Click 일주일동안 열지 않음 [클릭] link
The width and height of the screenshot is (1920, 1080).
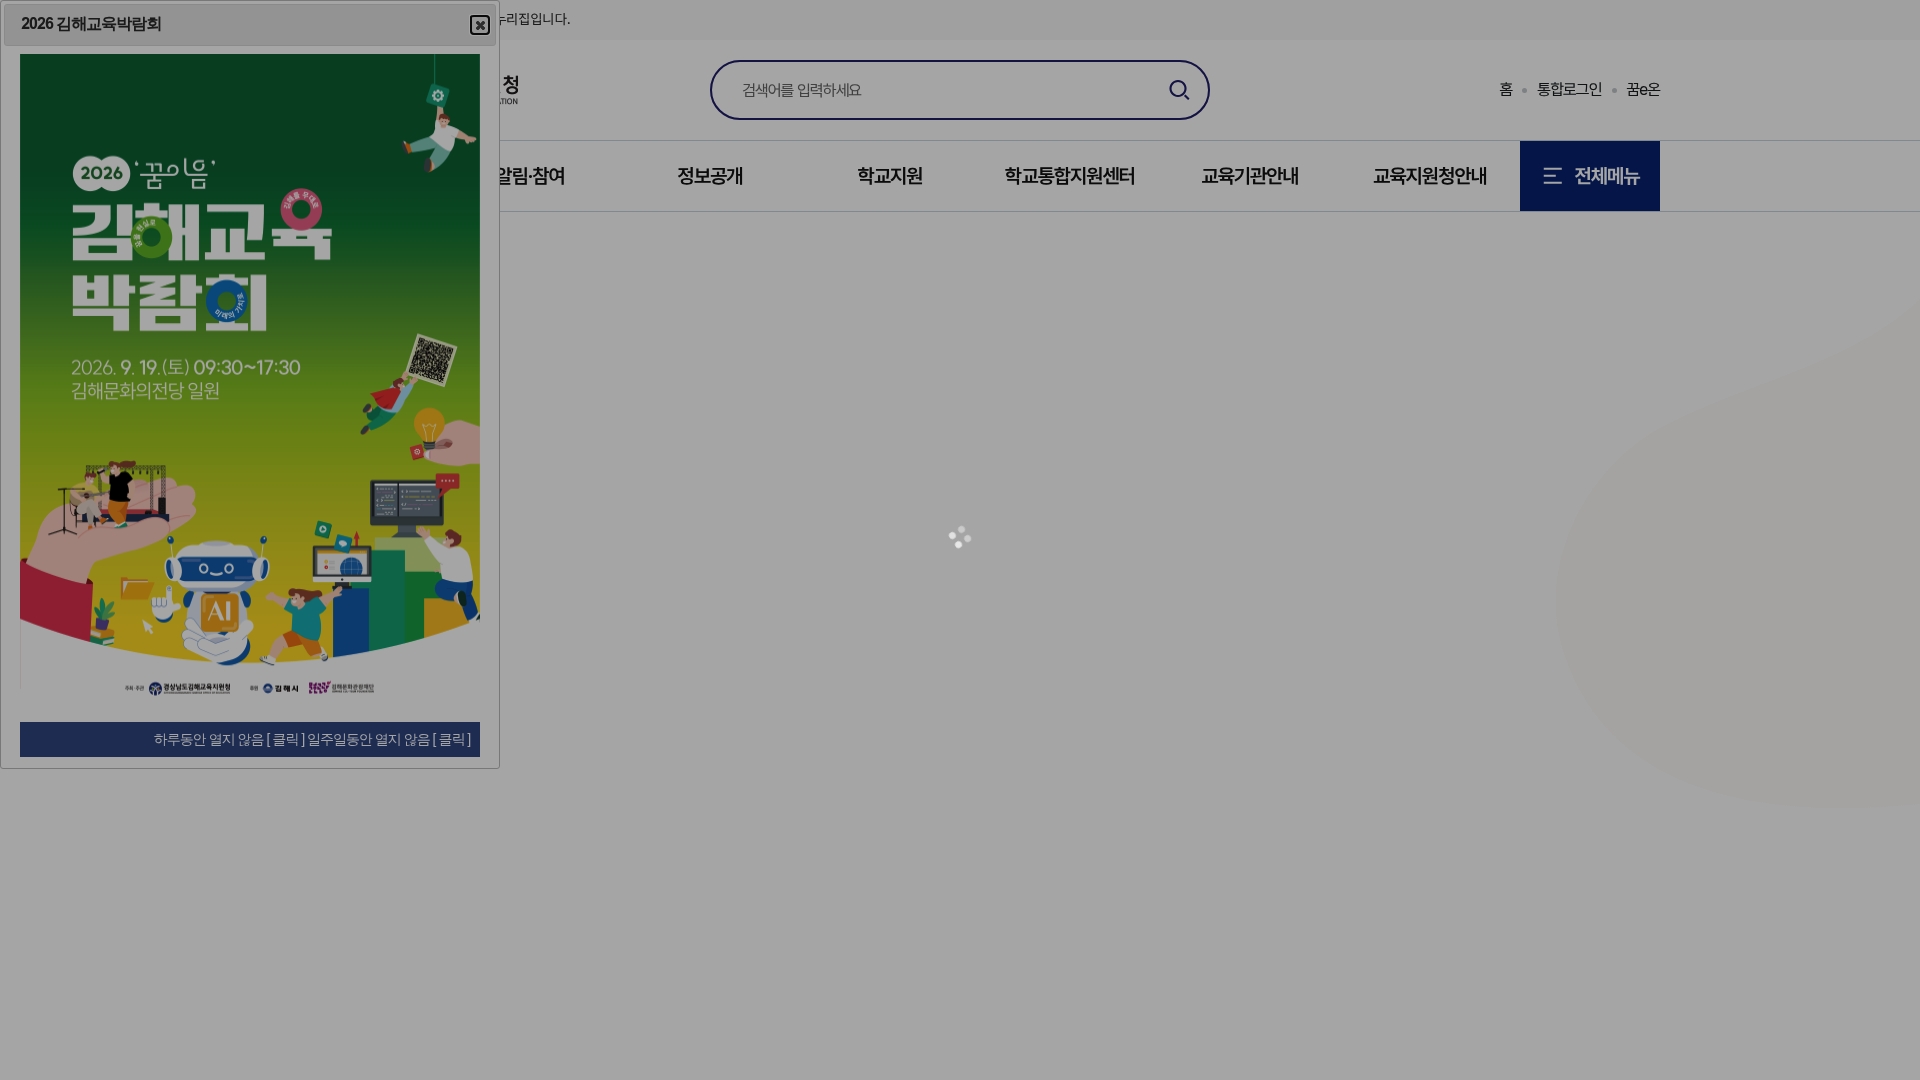389,740
